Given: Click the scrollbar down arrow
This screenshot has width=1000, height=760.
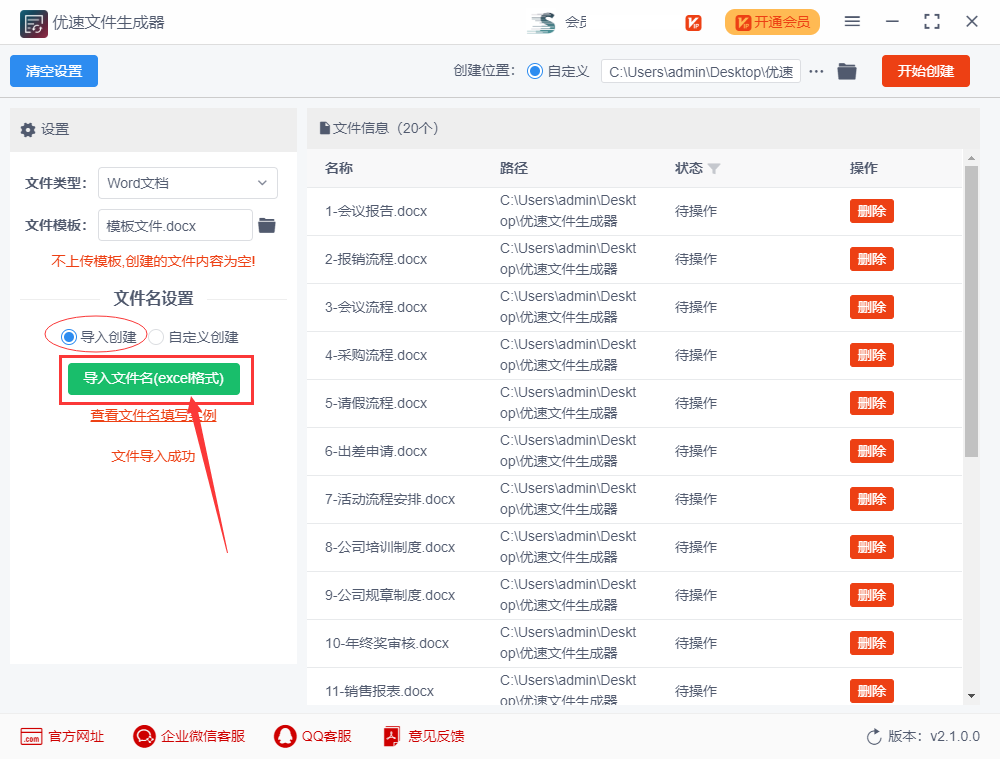Looking at the screenshot, I should click(x=971, y=696).
